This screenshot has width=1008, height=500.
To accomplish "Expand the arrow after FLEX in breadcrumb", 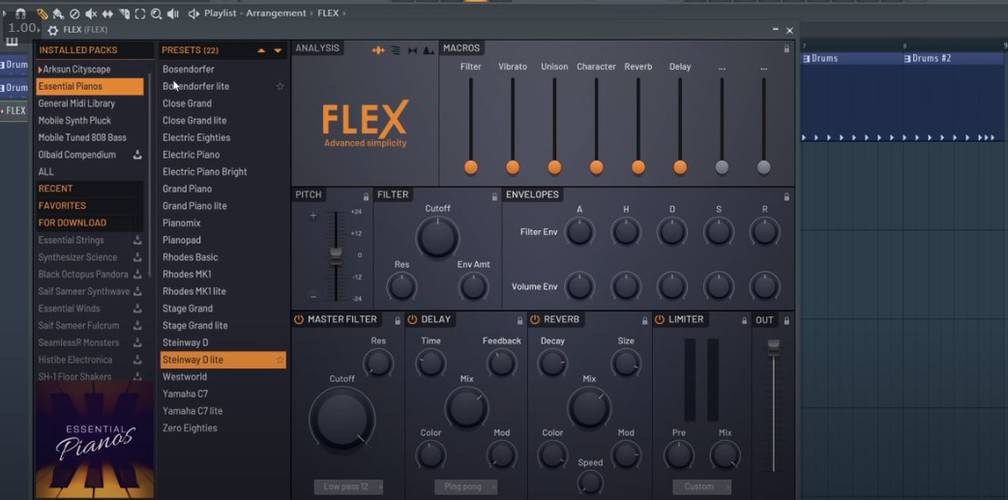I will [344, 13].
